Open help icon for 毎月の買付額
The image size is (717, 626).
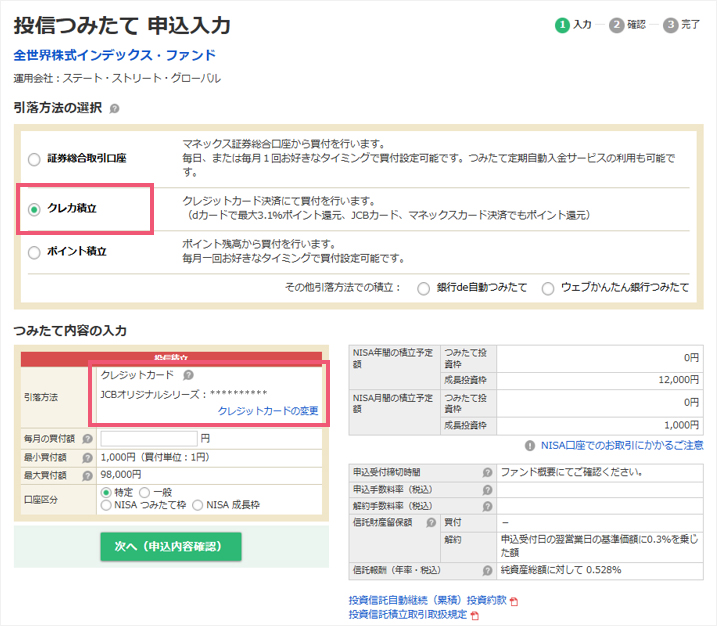87,439
